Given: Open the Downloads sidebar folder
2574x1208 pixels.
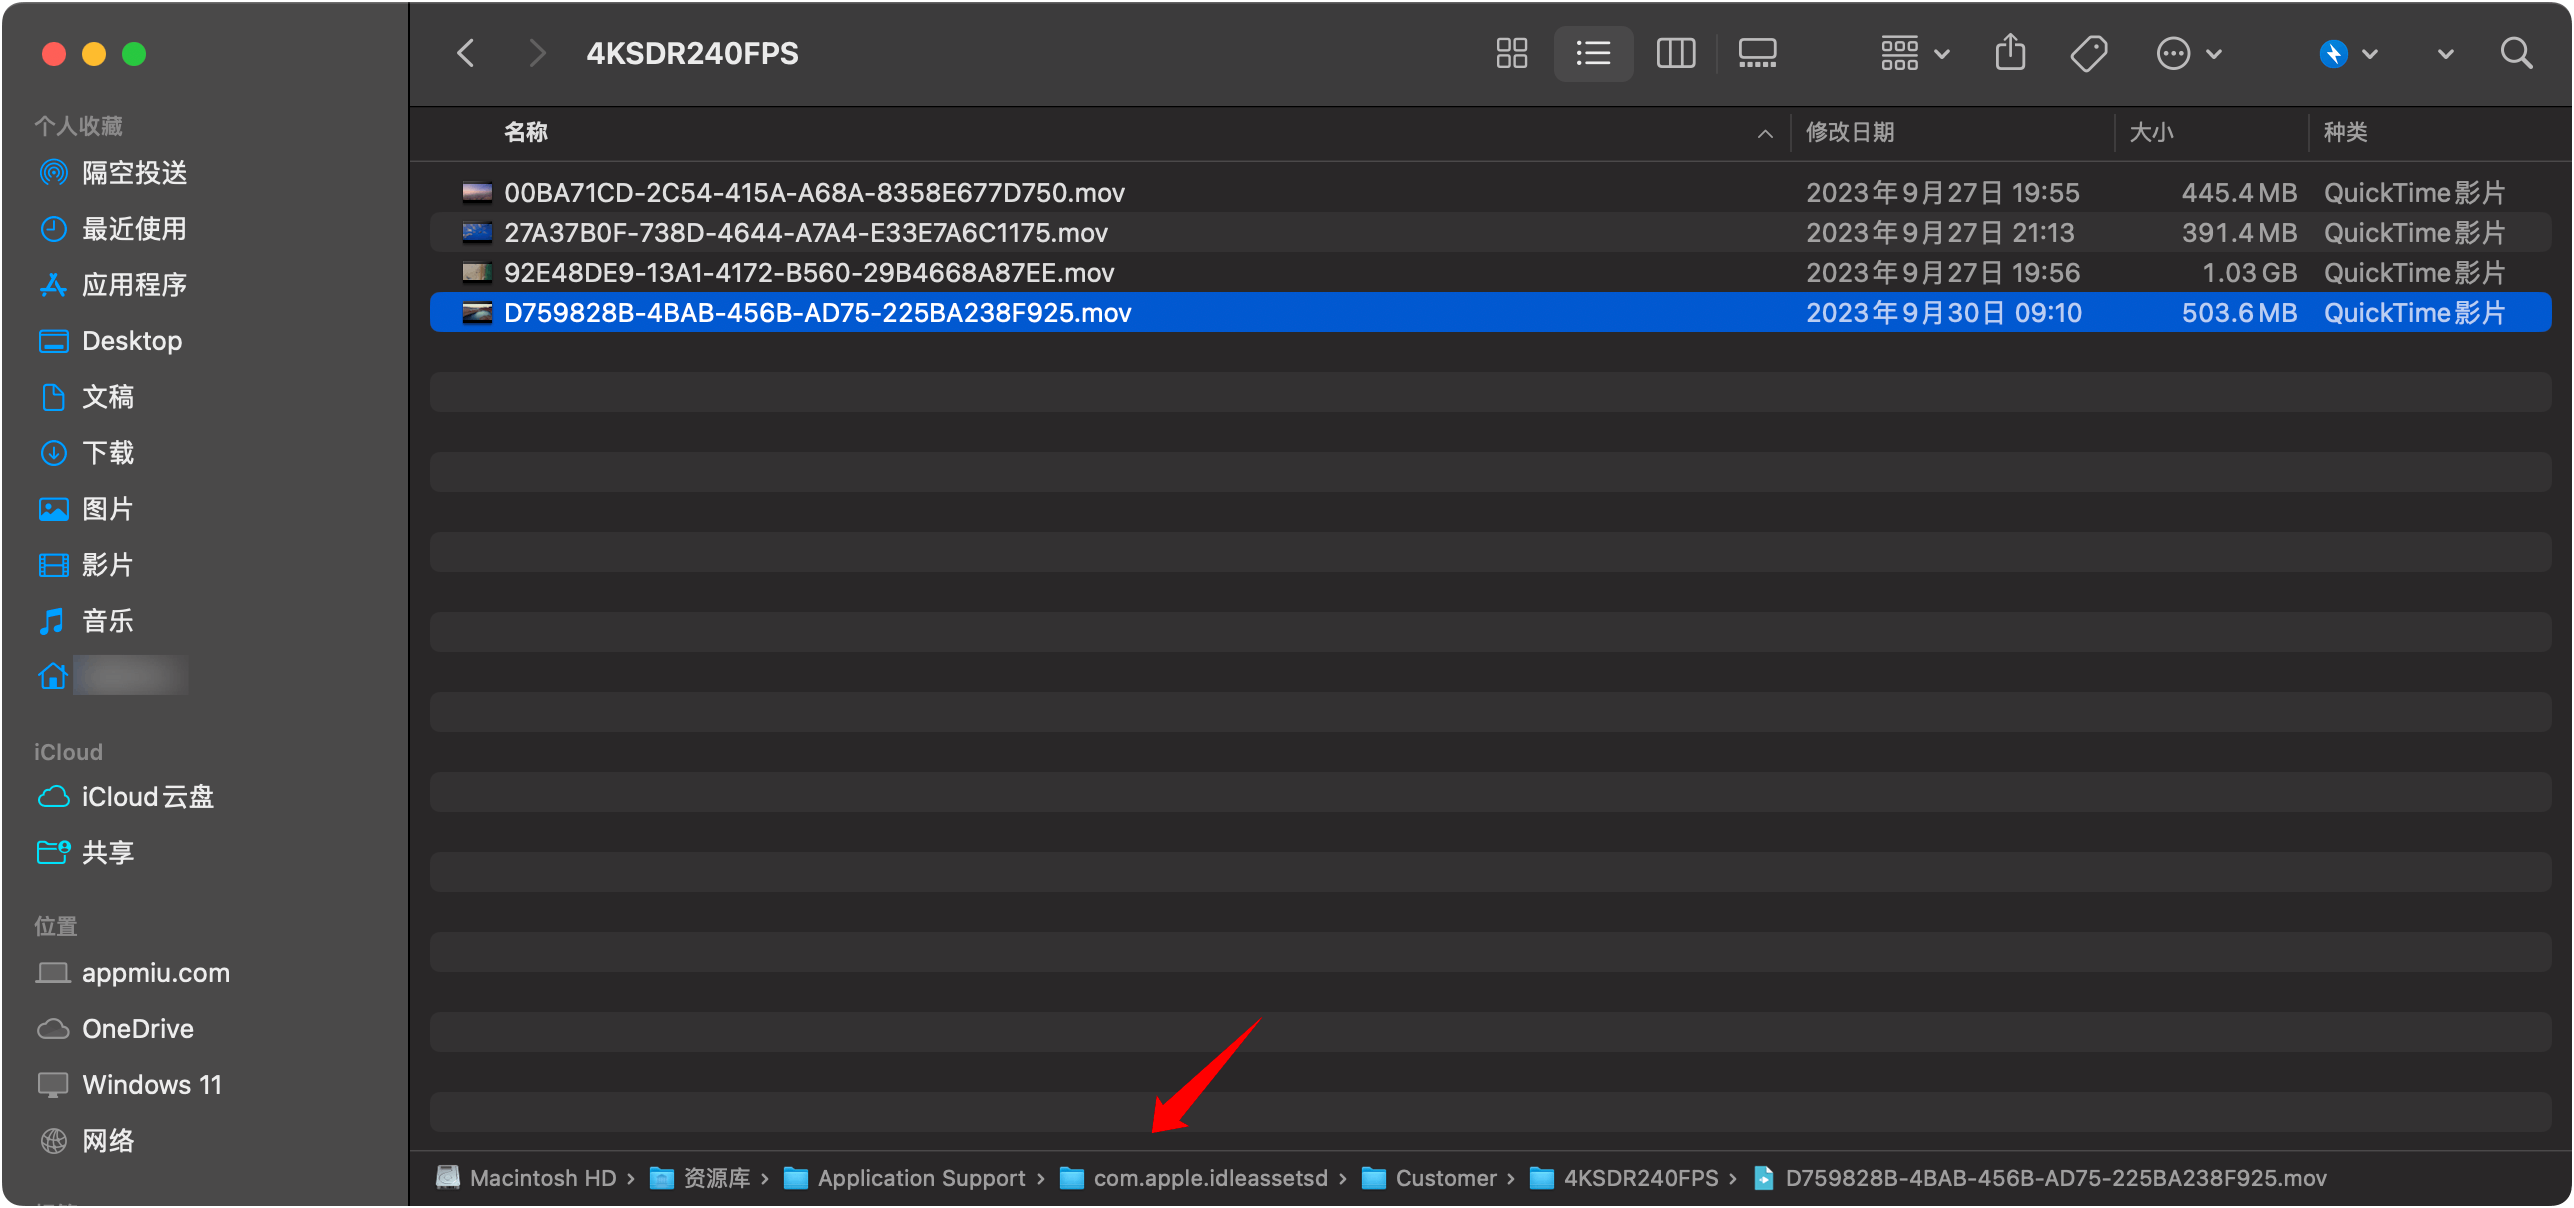Looking at the screenshot, I should pyautogui.click(x=107, y=453).
